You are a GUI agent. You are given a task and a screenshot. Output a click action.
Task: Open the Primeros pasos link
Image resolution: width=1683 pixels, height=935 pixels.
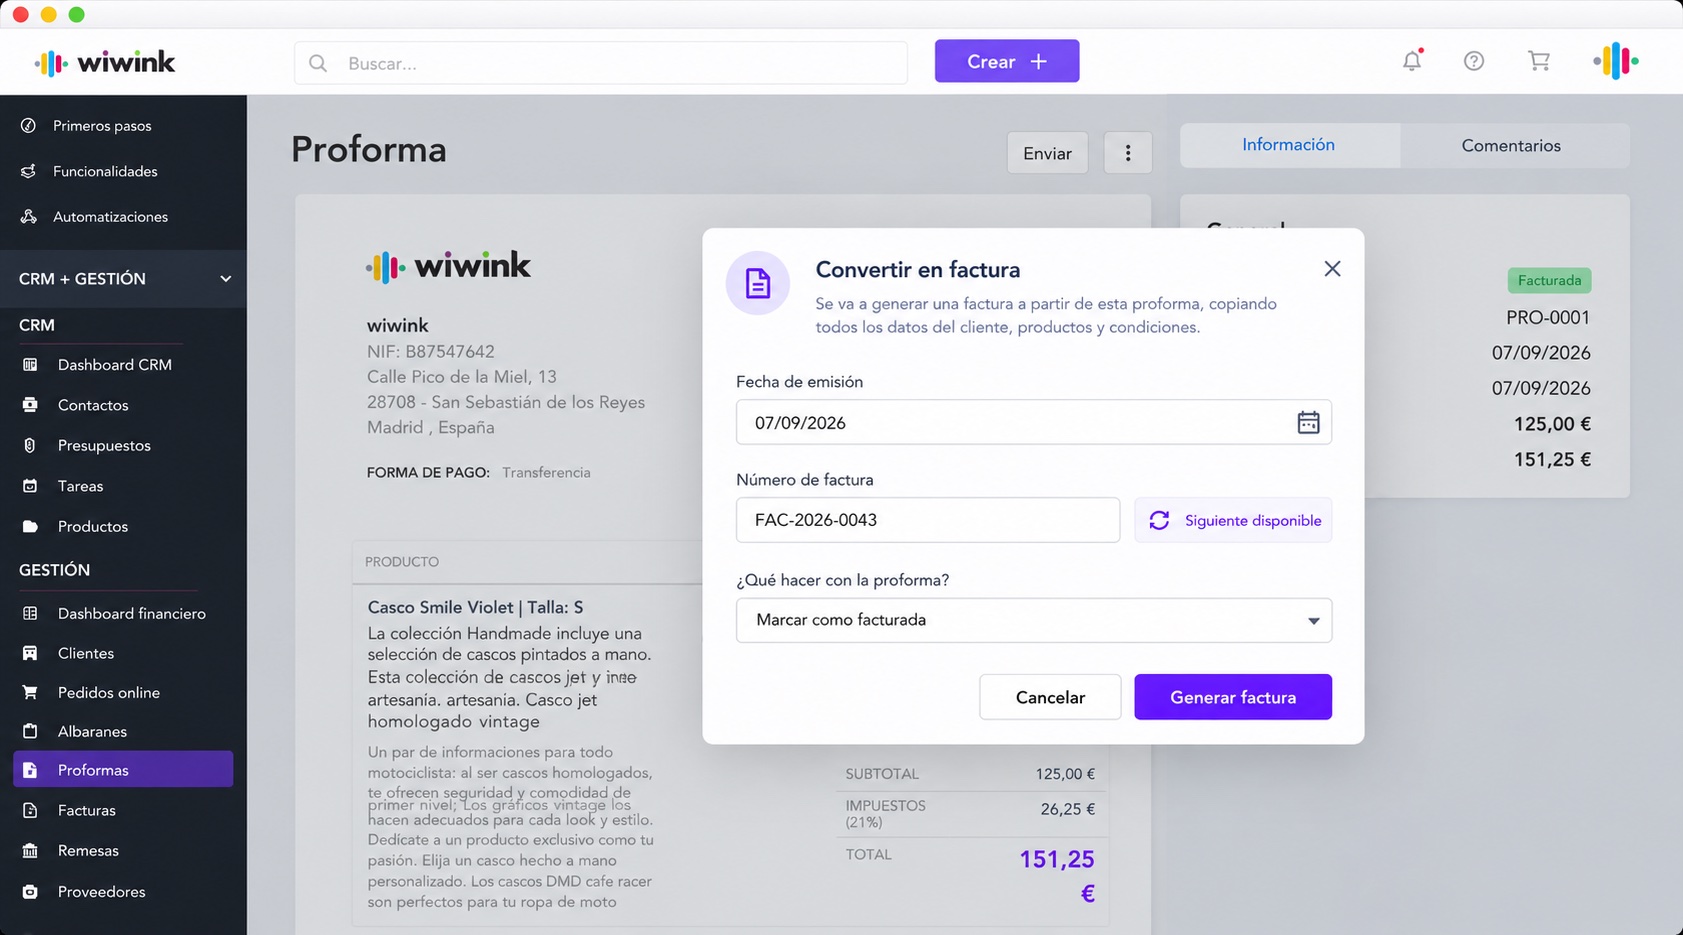[x=102, y=126]
